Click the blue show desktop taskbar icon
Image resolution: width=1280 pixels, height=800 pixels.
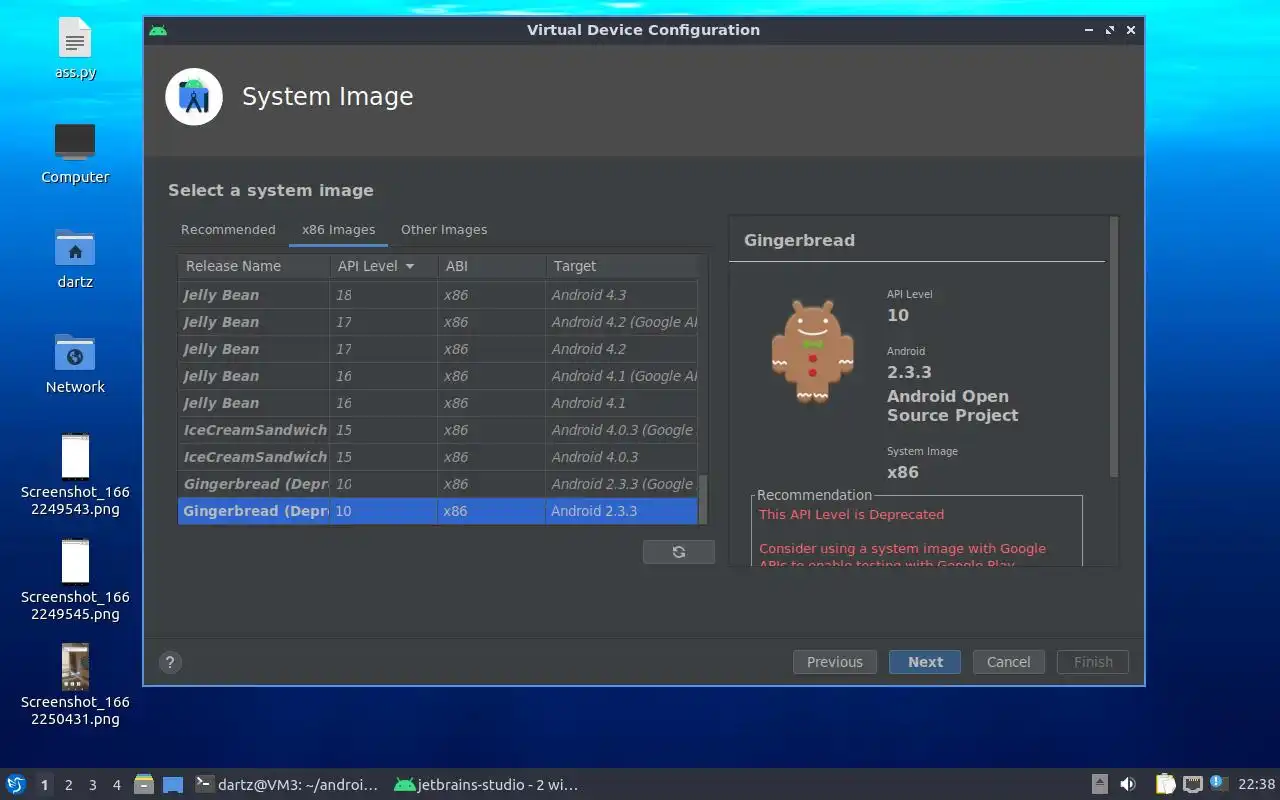pos(173,785)
